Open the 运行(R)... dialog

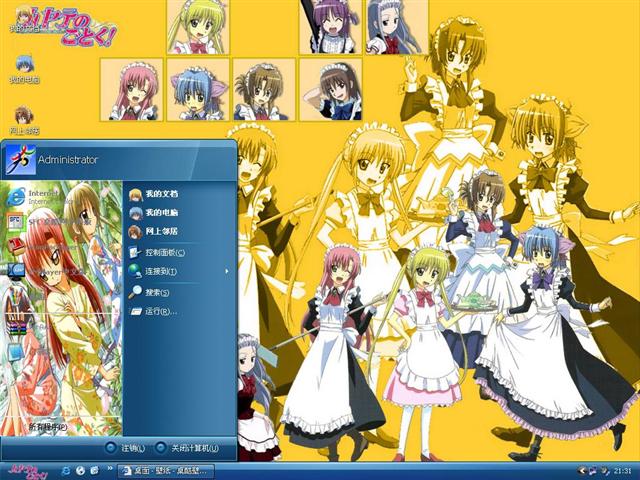coord(153,311)
